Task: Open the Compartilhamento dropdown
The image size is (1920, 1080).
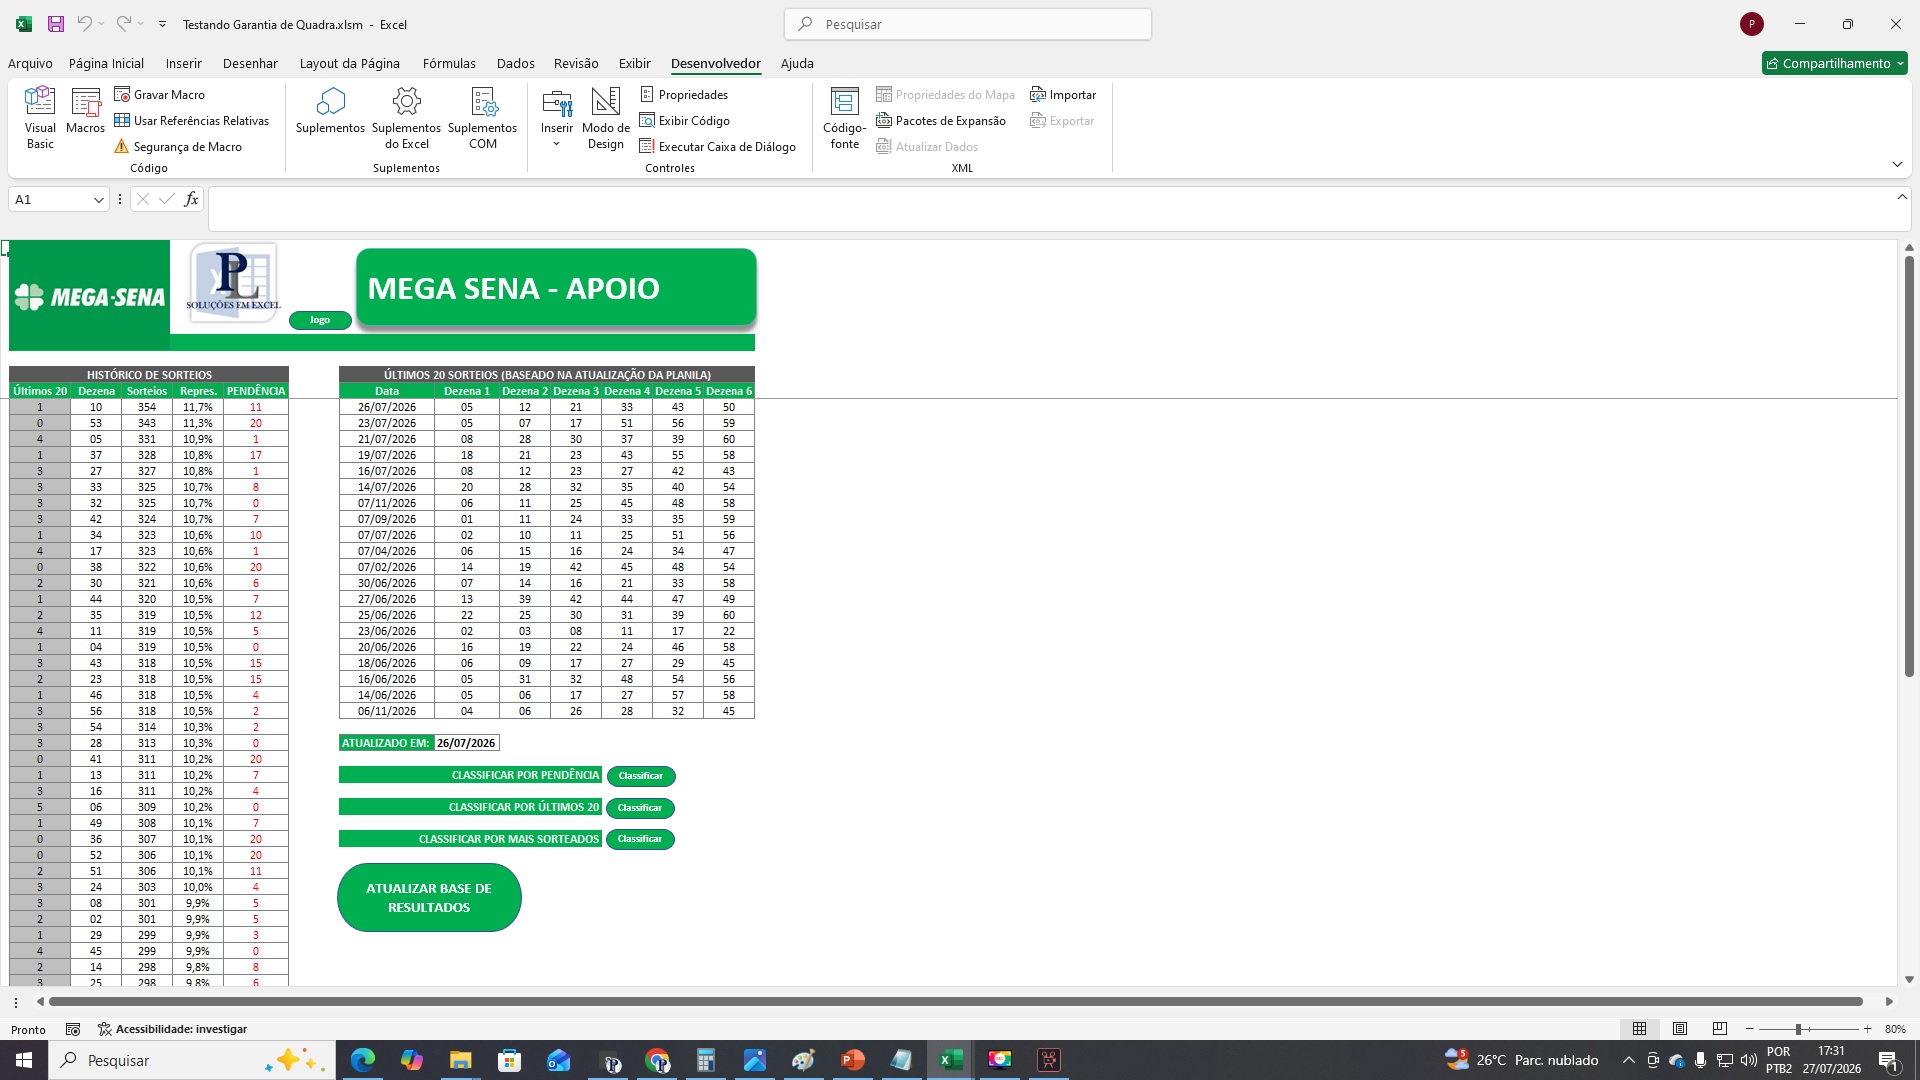Action: (1835, 63)
